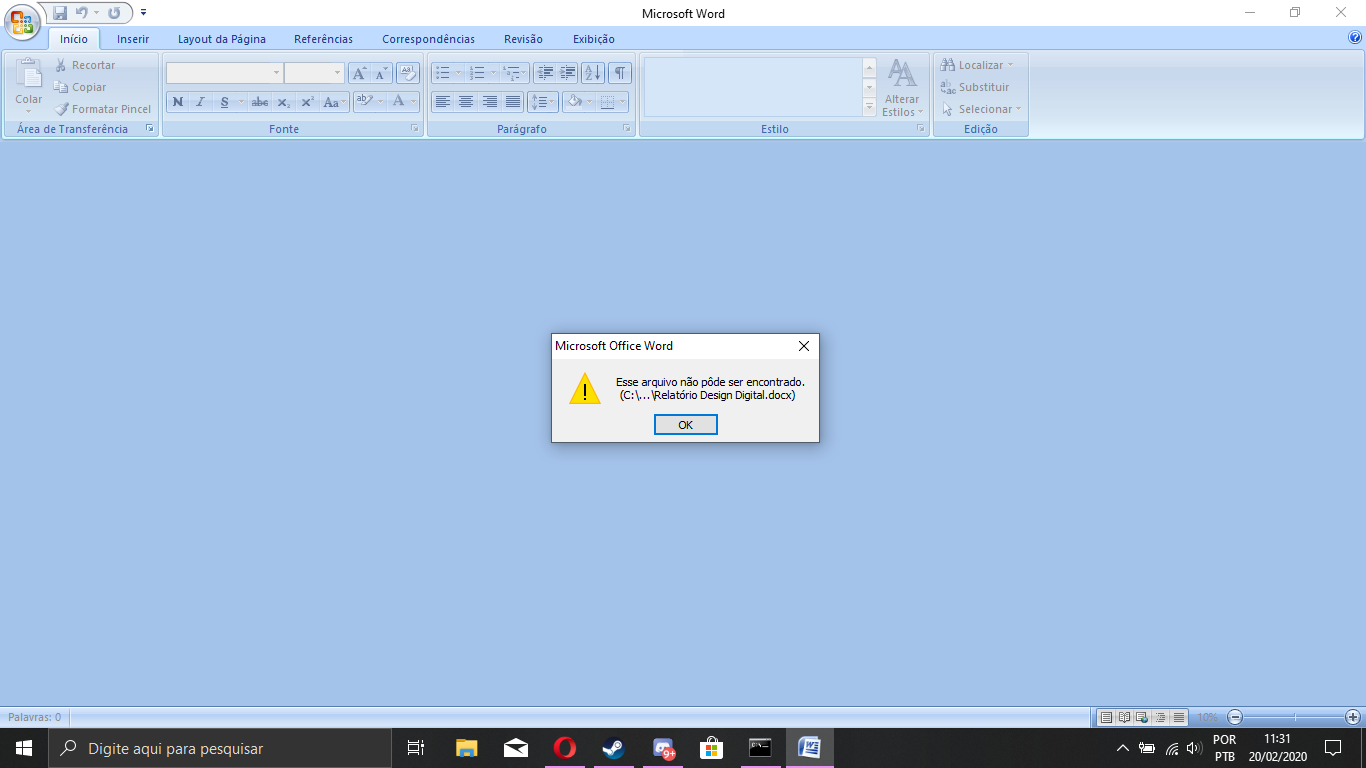Click the Recortar scissors button
The height and width of the screenshot is (768, 1366).
pos(85,65)
